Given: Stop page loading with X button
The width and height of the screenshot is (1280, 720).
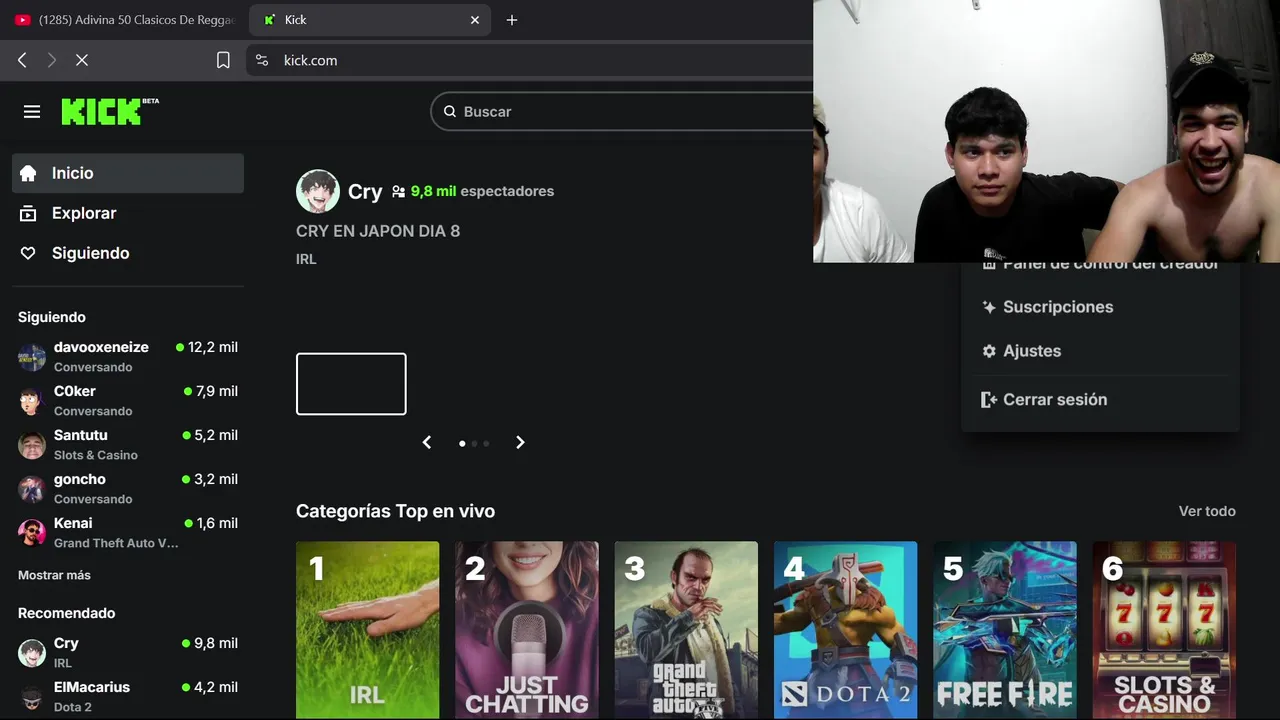Looking at the screenshot, I should pos(82,60).
